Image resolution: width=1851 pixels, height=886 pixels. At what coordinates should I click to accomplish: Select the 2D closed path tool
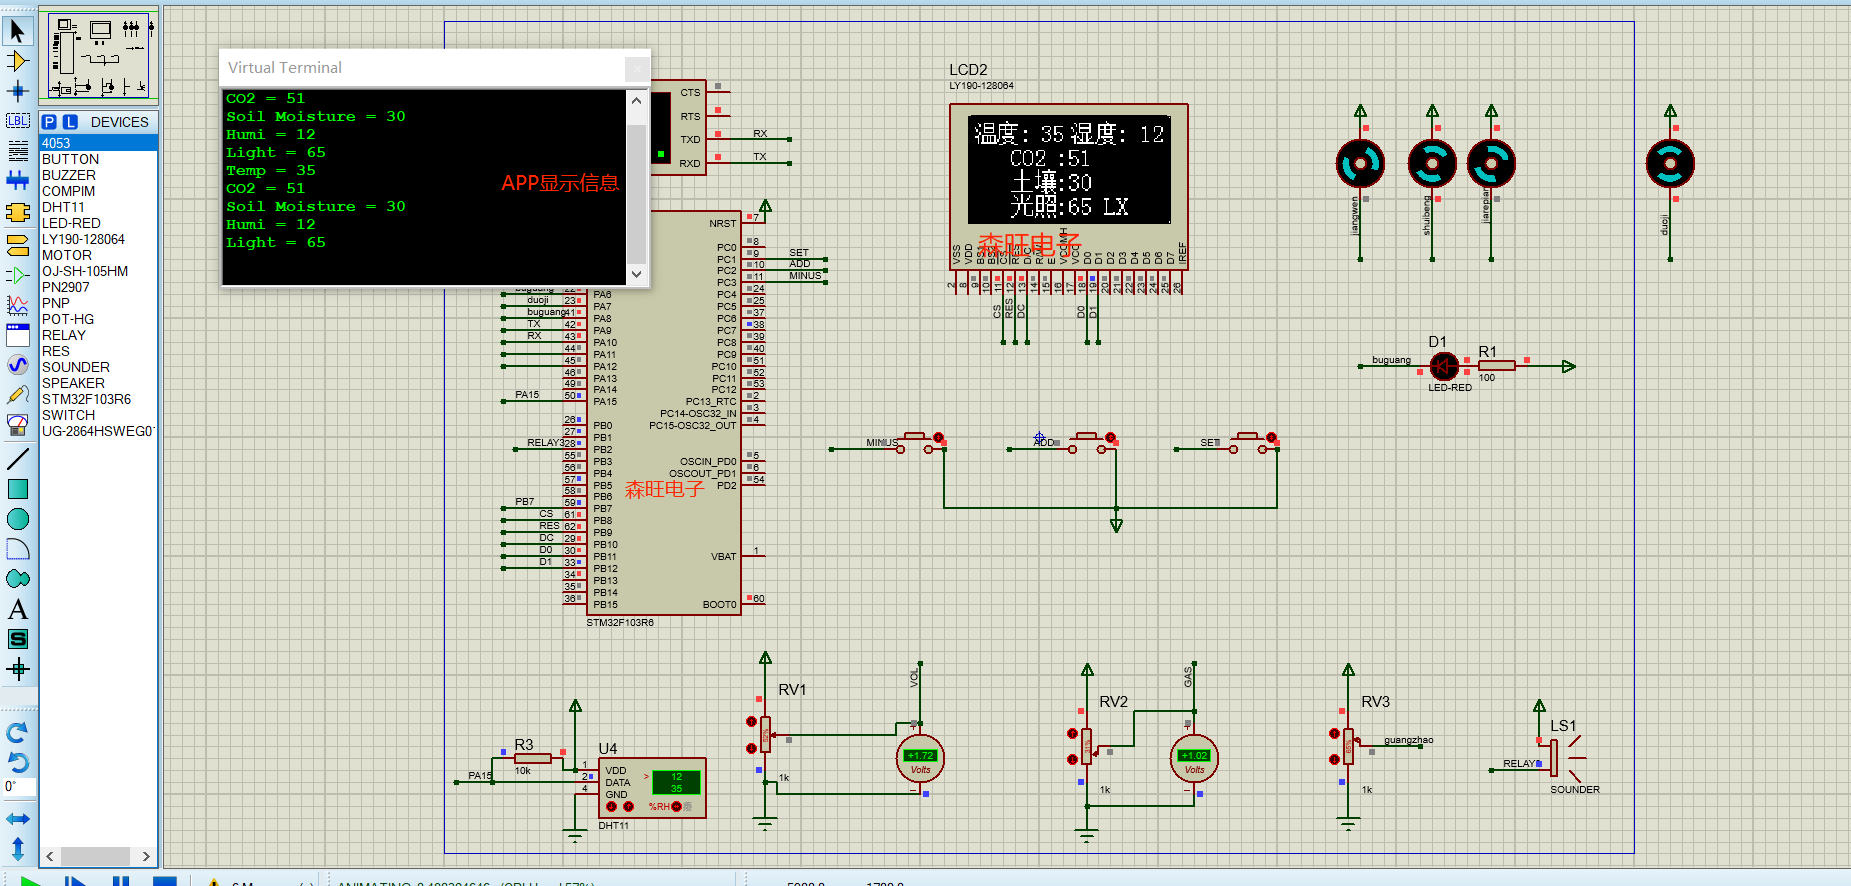coord(17,579)
